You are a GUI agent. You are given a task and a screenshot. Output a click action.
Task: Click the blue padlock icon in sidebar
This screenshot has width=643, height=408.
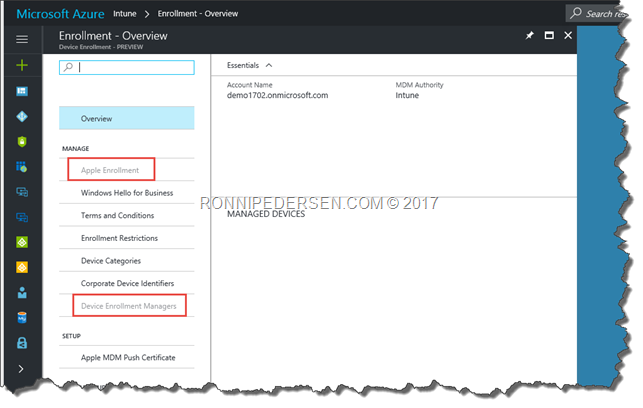(22, 343)
